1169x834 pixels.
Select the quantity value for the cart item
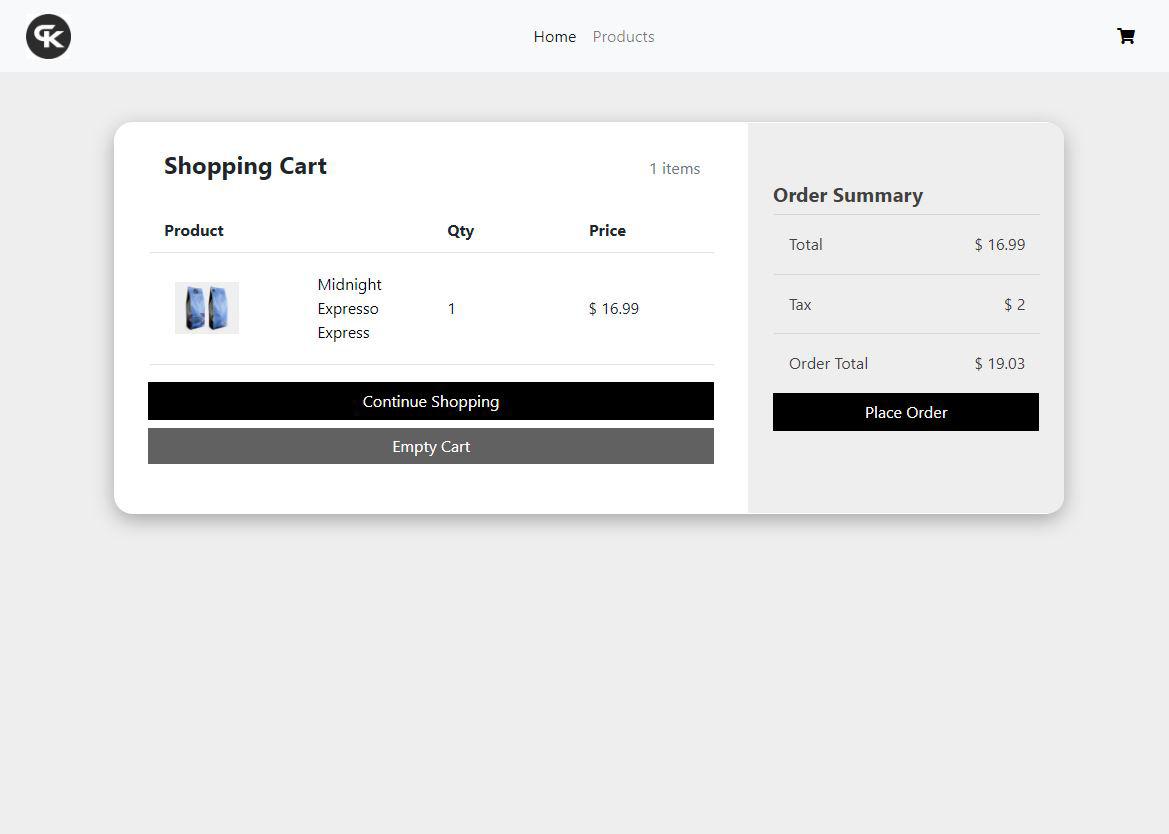(451, 308)
